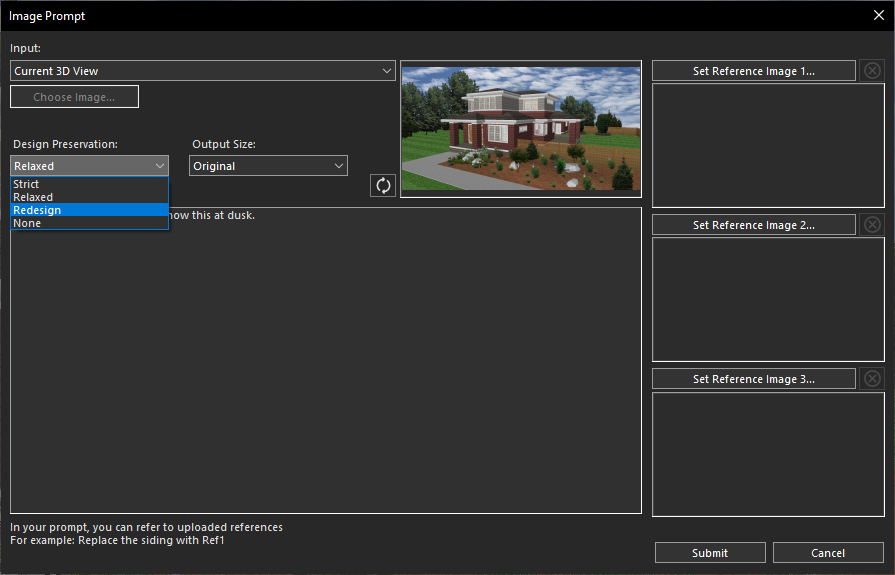Click the house 3D view preview thumbnail
Viewport: 895px width, 575px height.
[x=521, y=129]
